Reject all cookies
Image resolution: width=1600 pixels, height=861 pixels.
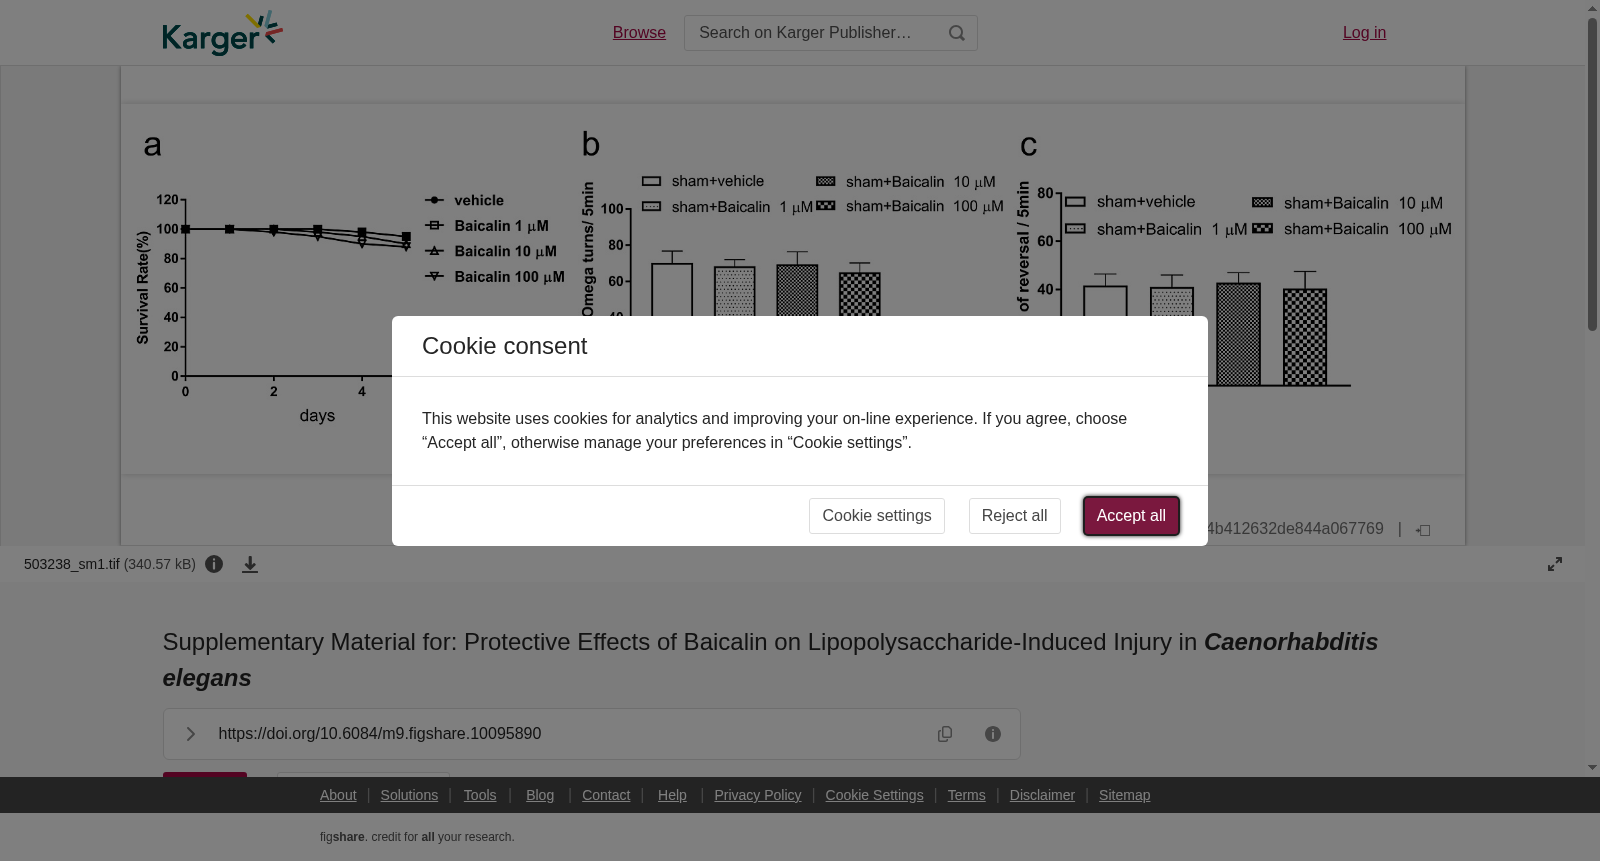[1014, 516]
